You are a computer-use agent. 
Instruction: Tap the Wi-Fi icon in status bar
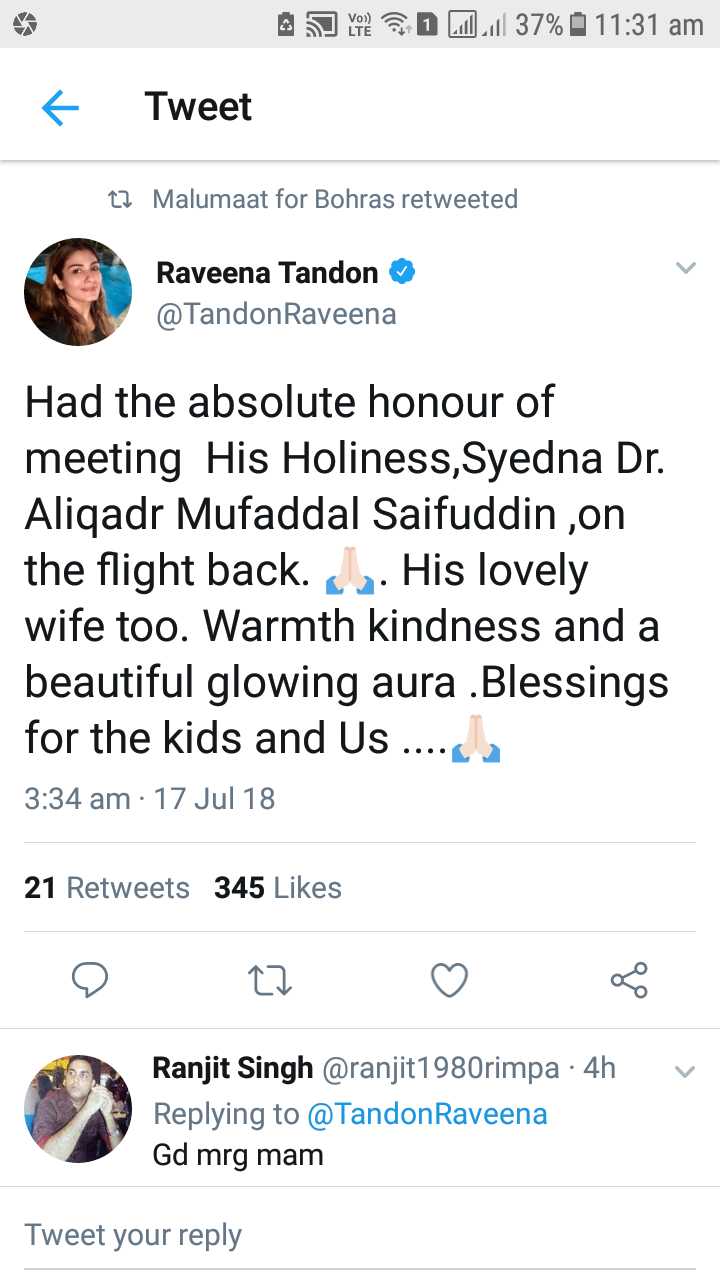pos(396,25)
